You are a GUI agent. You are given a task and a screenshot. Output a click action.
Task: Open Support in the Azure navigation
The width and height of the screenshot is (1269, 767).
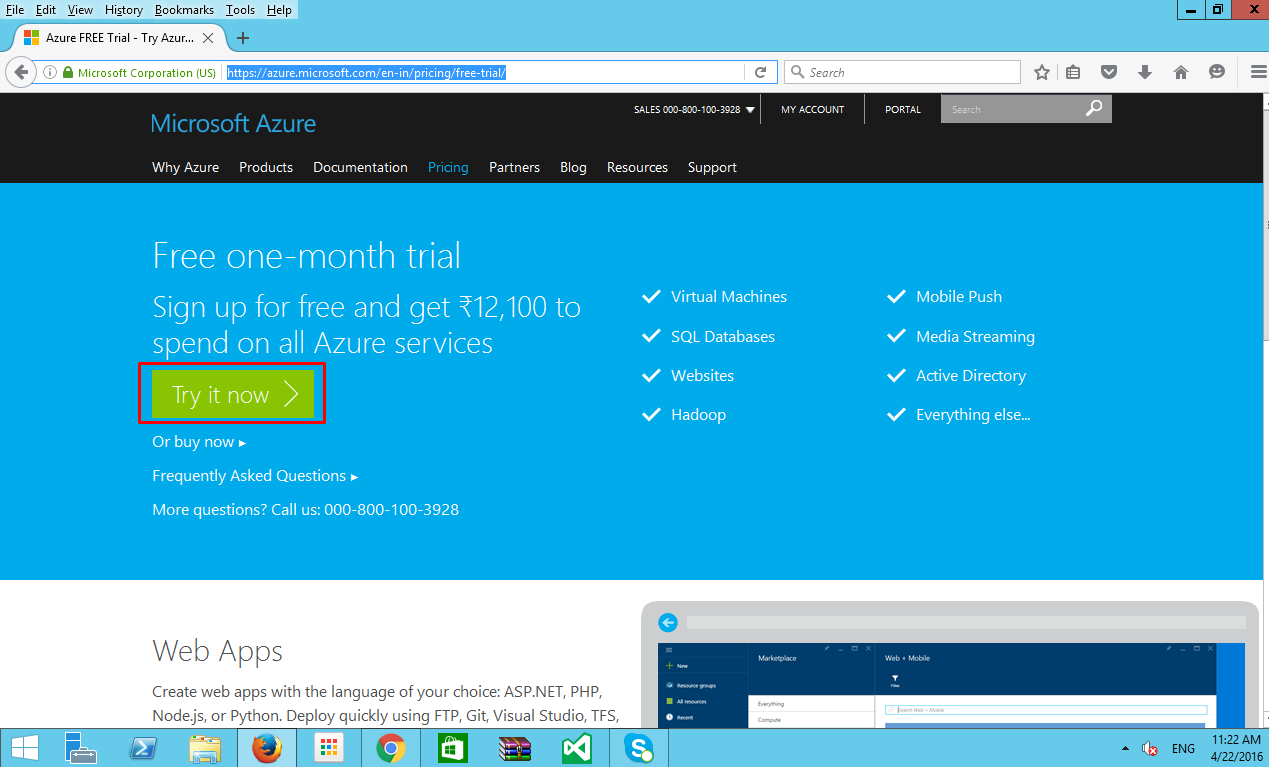point(712,167)
